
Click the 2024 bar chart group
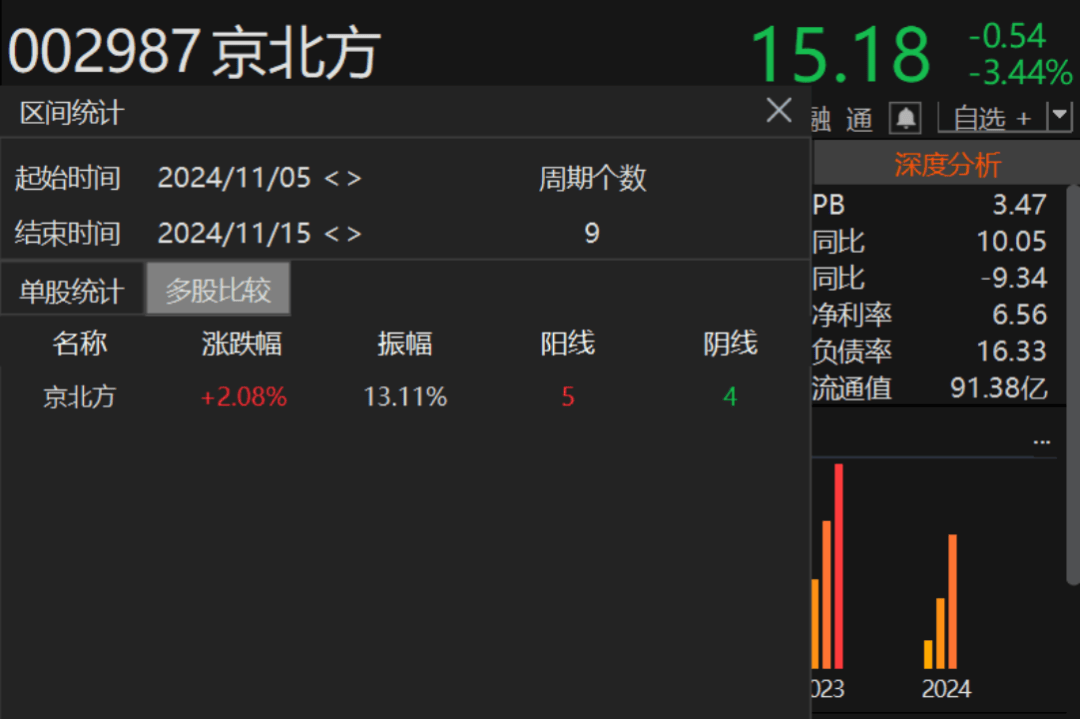[x=941, y=601]
